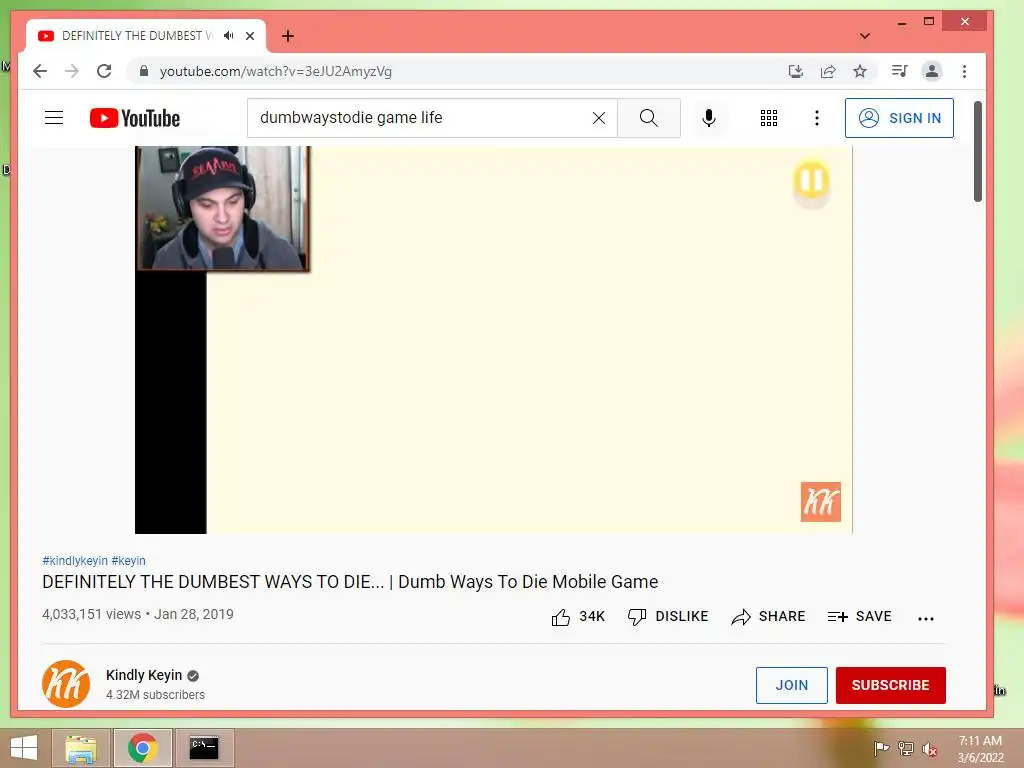Screen dimensions: 1024x768
Task: Save the video to a playlist
Action: tap(859, 616)
